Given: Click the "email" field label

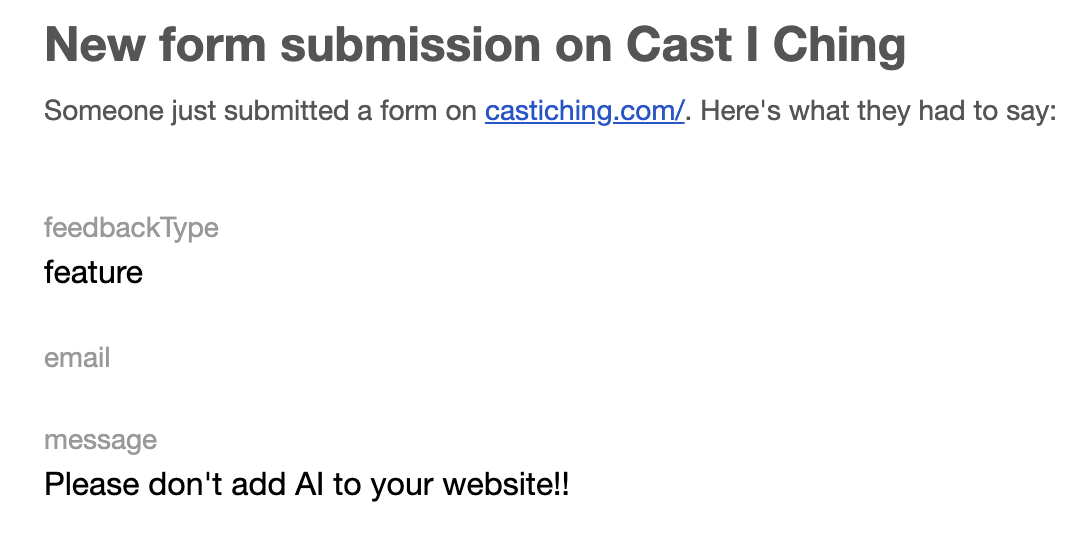Looking at the screenshot, I should click(x=77, y=358).
